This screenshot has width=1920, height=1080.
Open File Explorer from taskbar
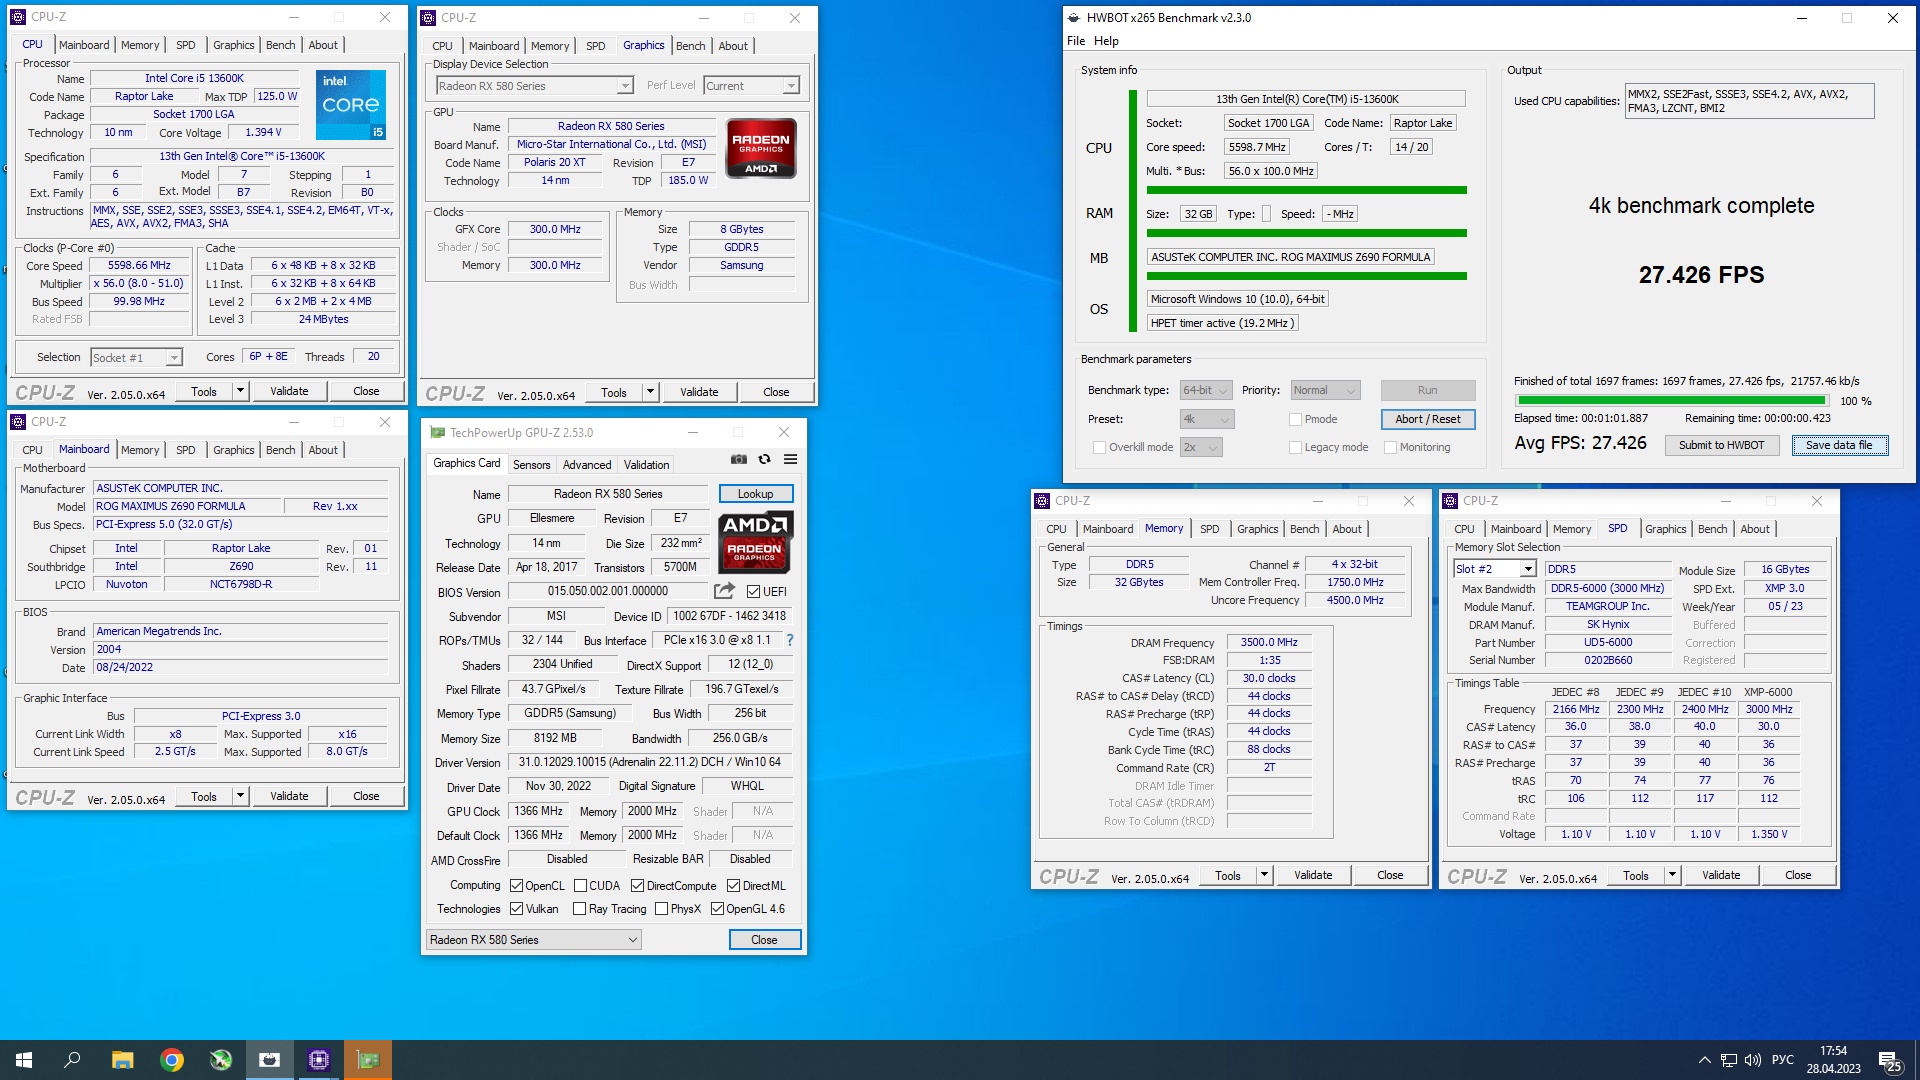pos(122,1060)
